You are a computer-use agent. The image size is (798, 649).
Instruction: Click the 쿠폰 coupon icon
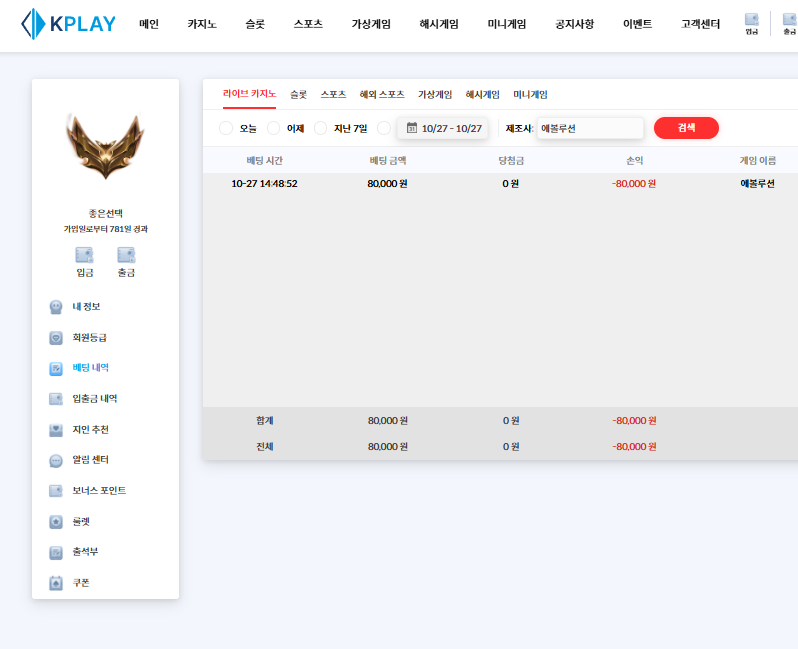tap(57, 583)
